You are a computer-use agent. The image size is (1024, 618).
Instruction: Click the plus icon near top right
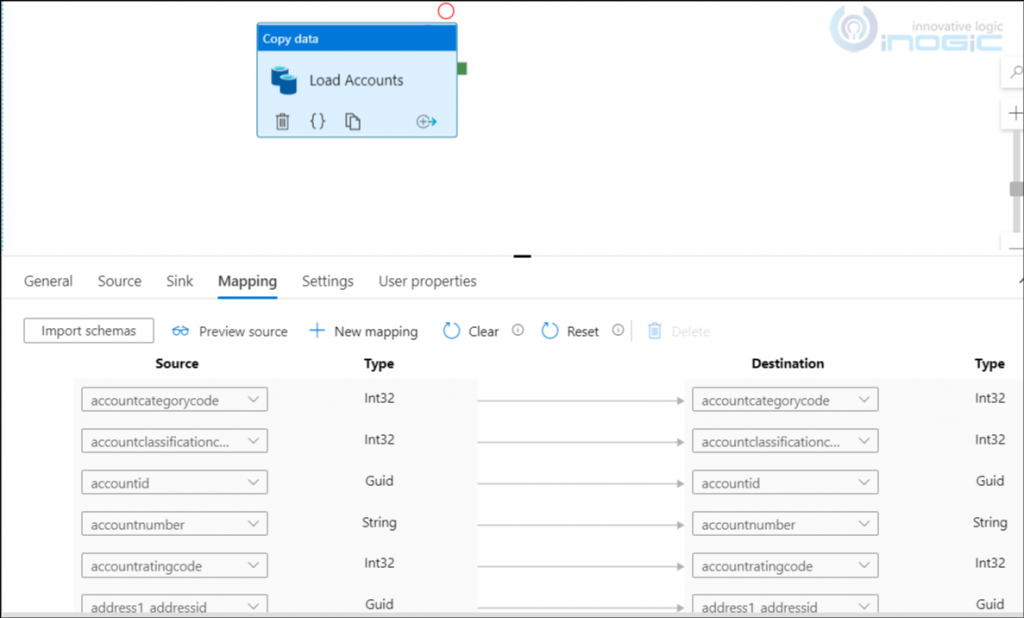tap(1016, 110)
